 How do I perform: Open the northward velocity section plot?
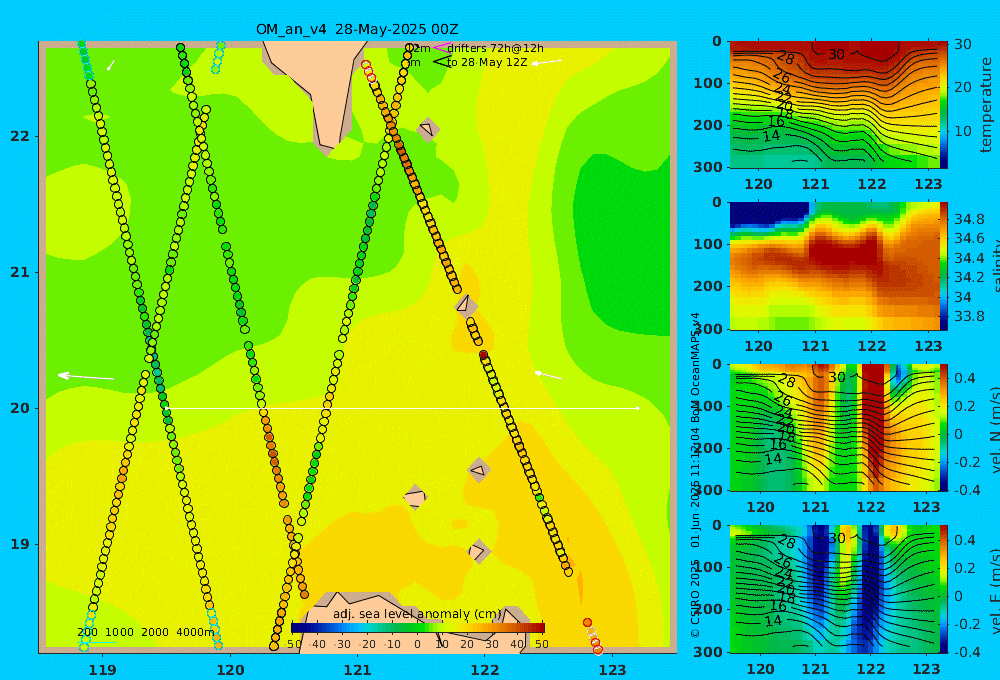[835, 427]
